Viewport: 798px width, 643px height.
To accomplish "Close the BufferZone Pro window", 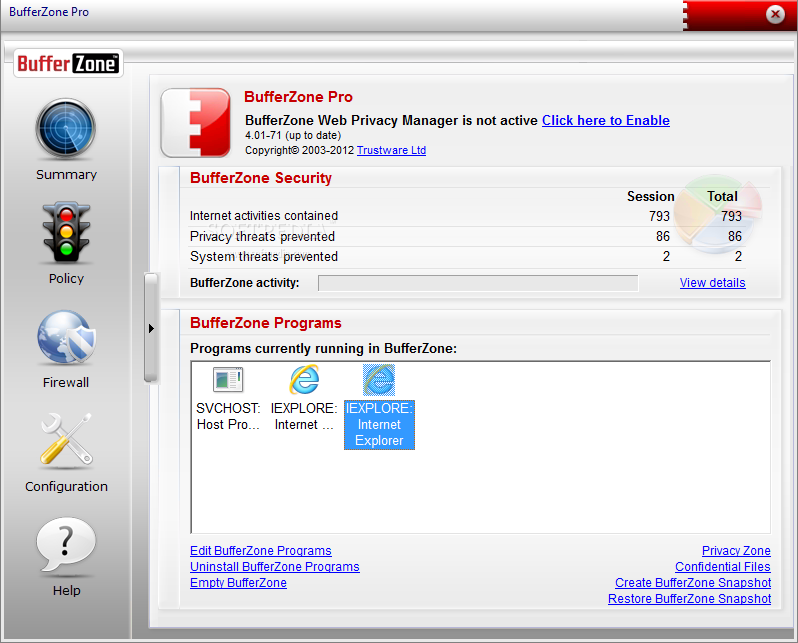I will click(774, 15).
